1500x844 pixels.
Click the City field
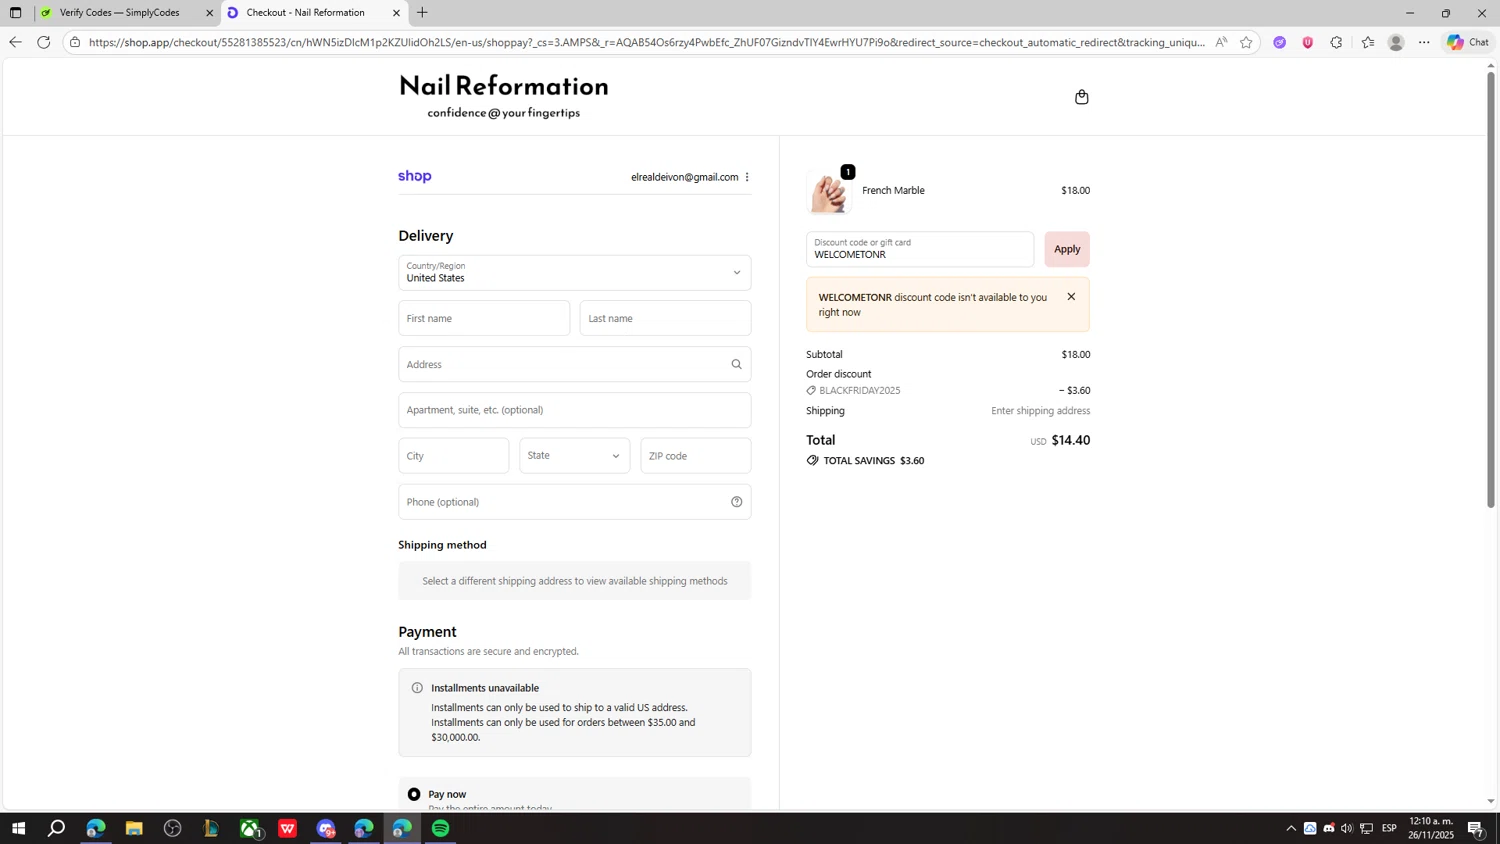click(x=453, y=456)
